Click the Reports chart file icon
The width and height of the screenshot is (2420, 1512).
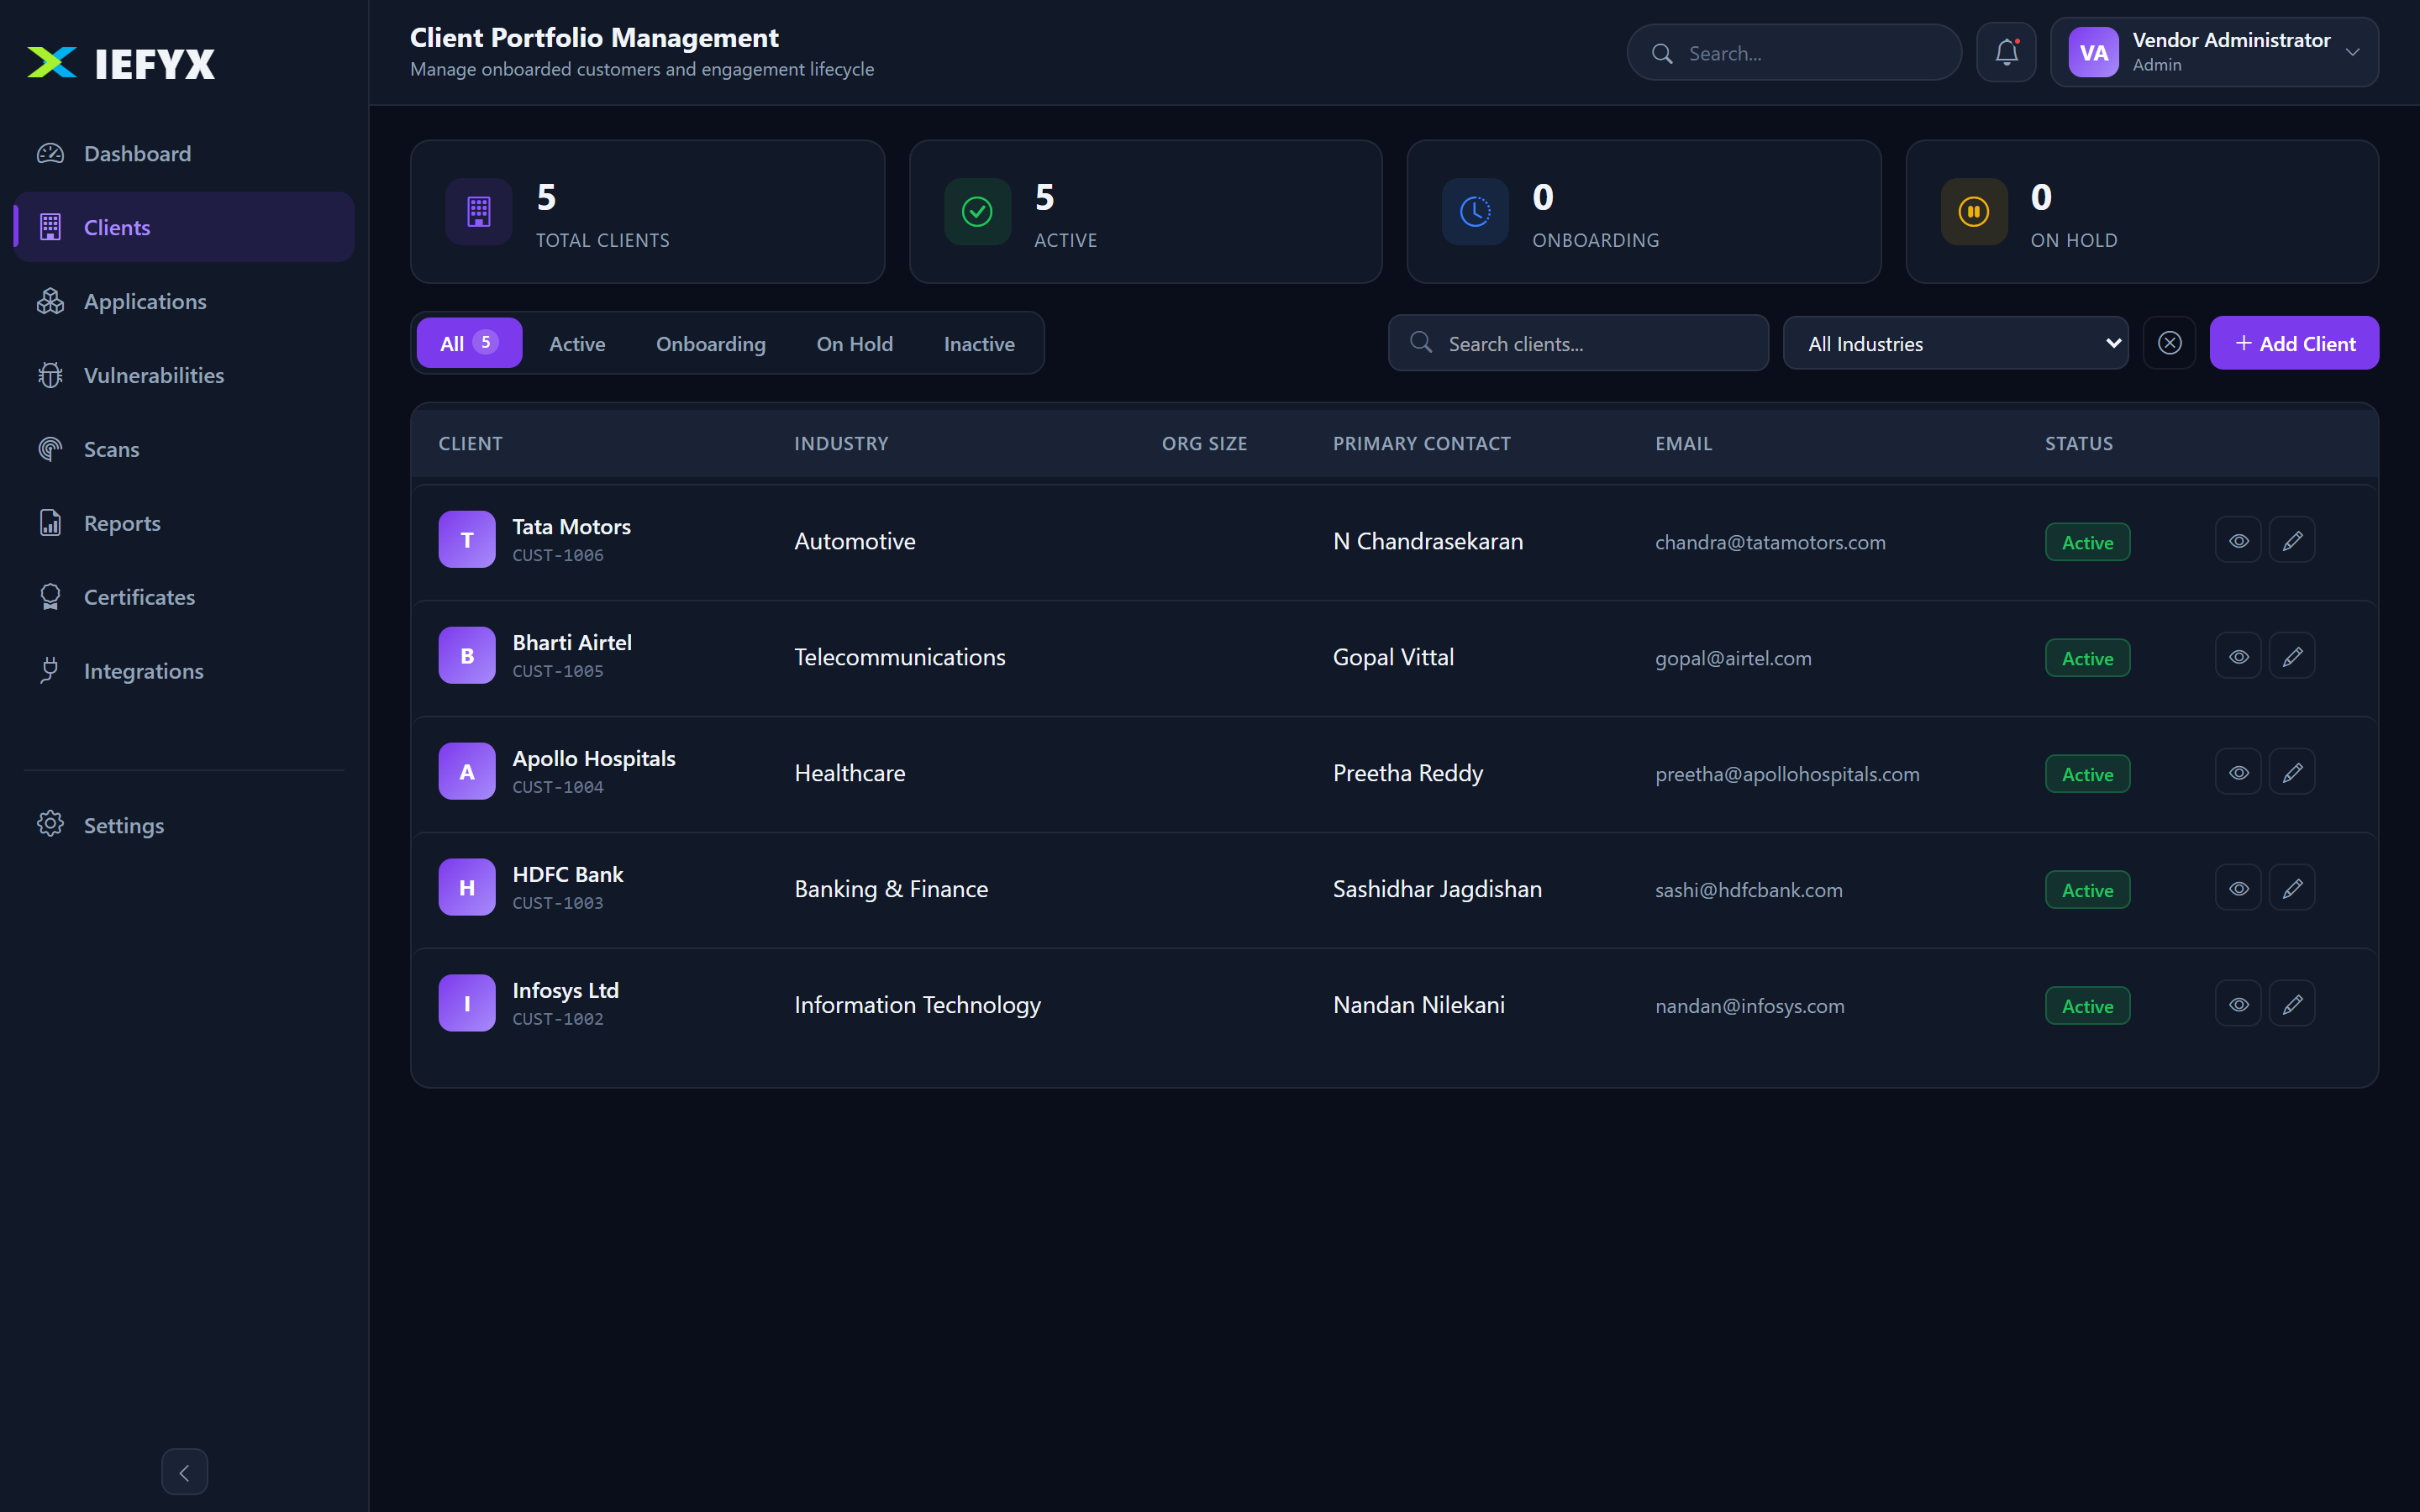50,523
